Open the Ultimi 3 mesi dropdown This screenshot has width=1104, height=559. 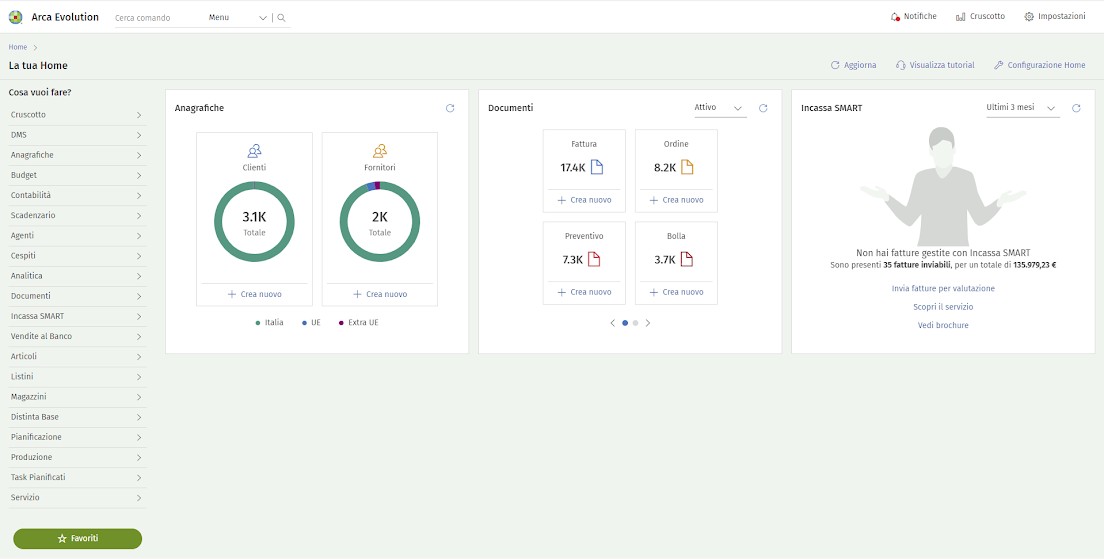[x=1021, y=108]
